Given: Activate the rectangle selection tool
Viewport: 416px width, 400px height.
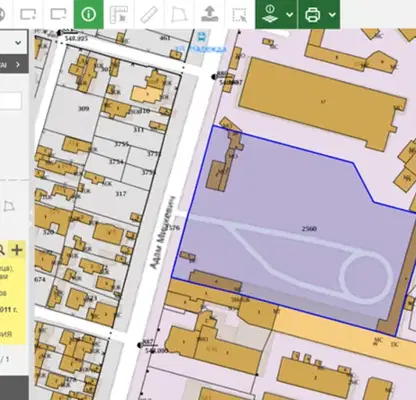Looking at the screenshot, I should pyautogui.click(x=239, y=14).
